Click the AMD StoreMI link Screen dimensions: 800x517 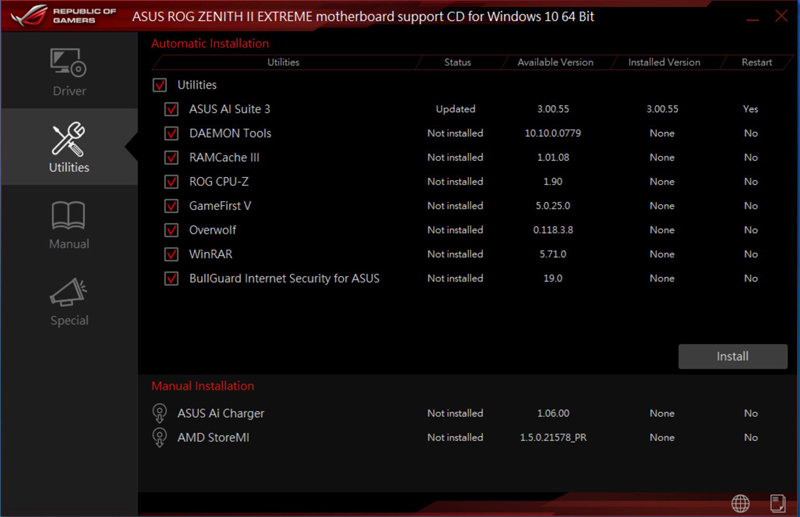pyautogui.click(x=213, y=437)
